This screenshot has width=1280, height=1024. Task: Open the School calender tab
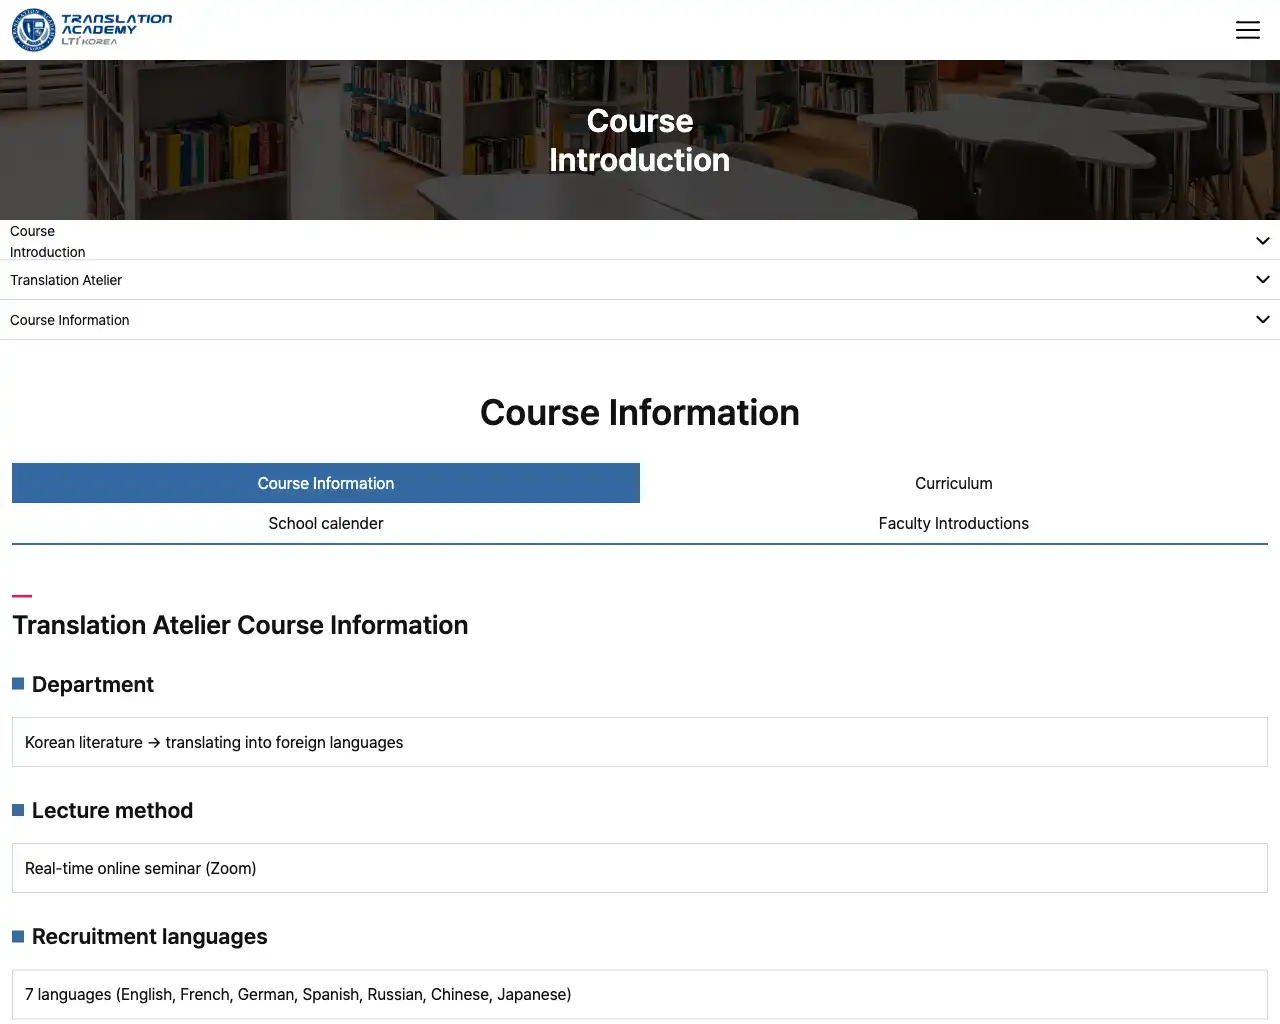pos(326,523)
